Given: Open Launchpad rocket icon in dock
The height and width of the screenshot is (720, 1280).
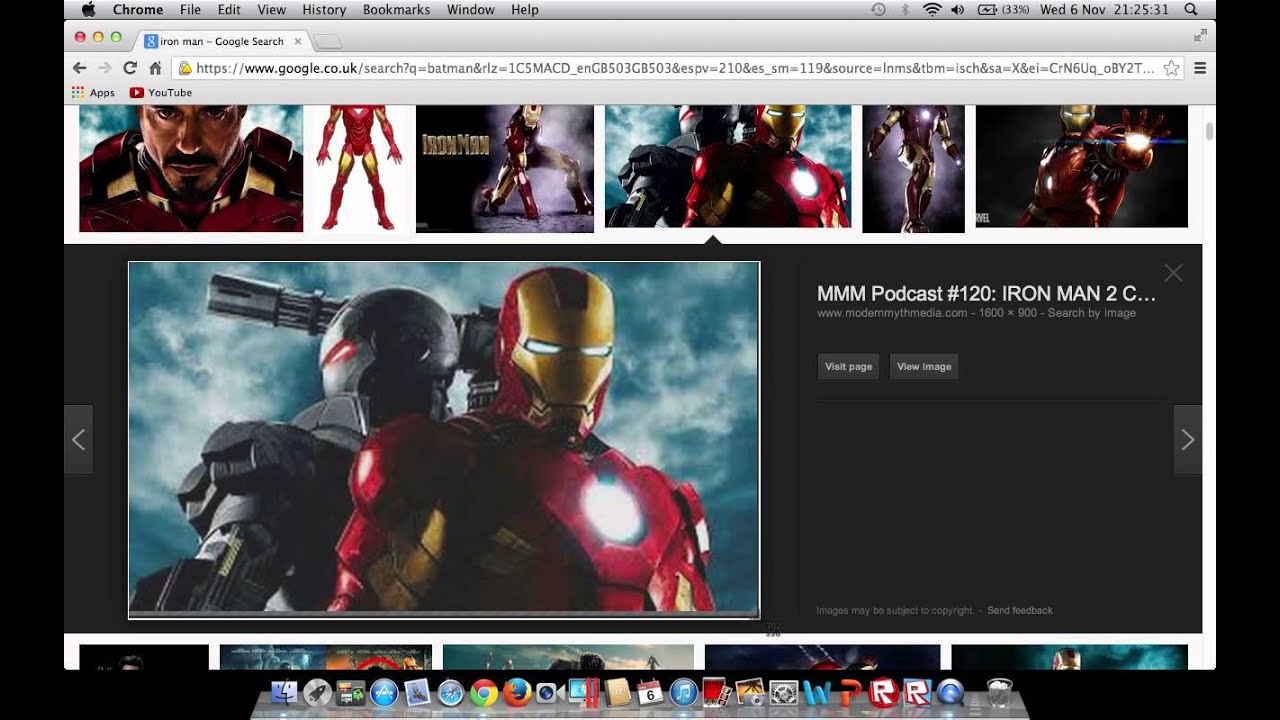Looking at the screenshot, I should coord(318,692).
